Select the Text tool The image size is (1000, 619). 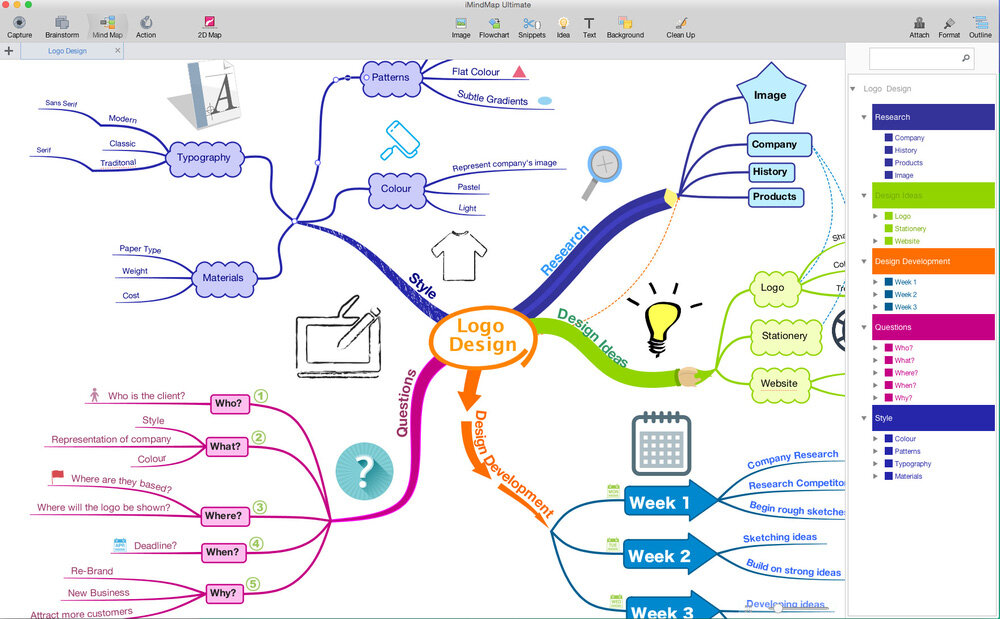point(589,27)
